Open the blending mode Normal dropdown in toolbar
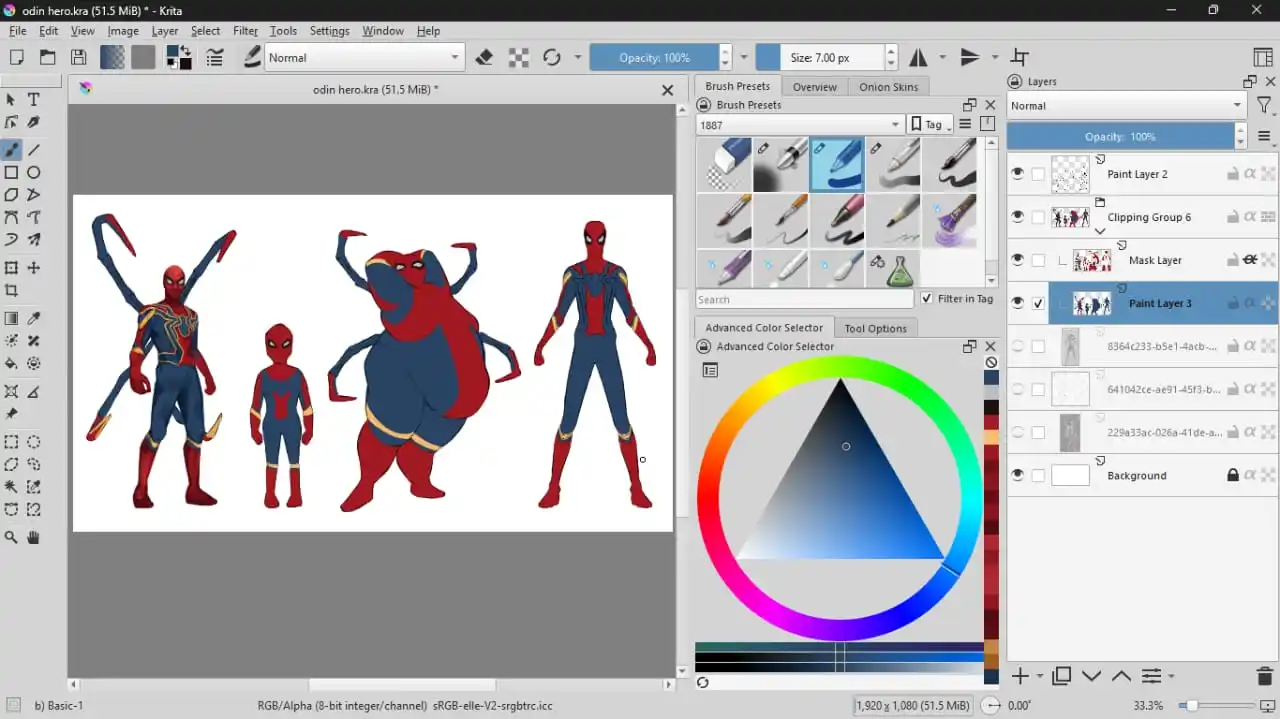This screenshot has height=719, width=1280. (365, 57)
